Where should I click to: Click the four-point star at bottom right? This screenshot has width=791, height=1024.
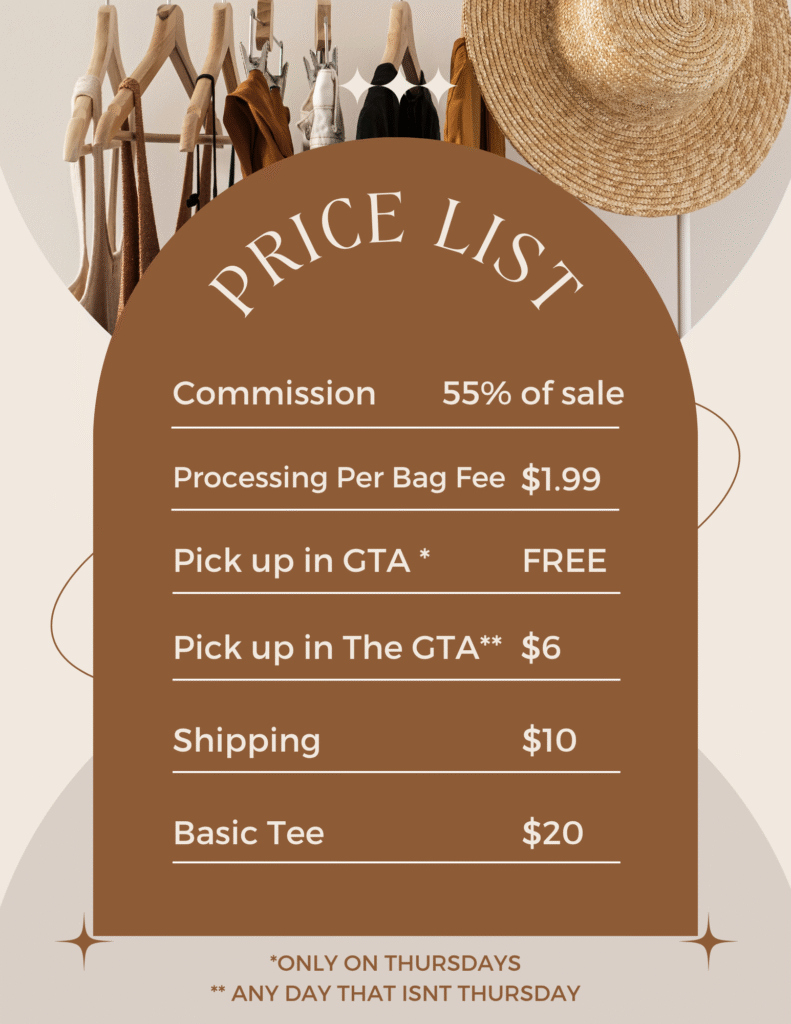coord(709,941)
